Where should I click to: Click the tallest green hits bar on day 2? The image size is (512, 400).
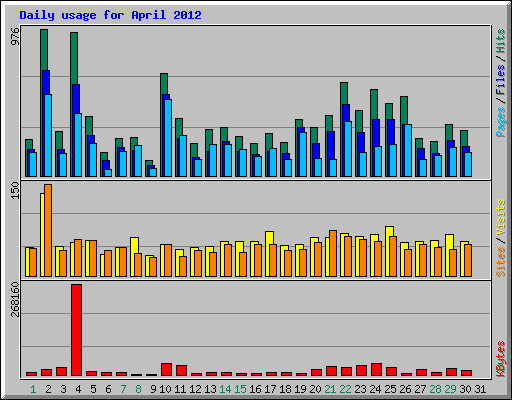[44, 50]
